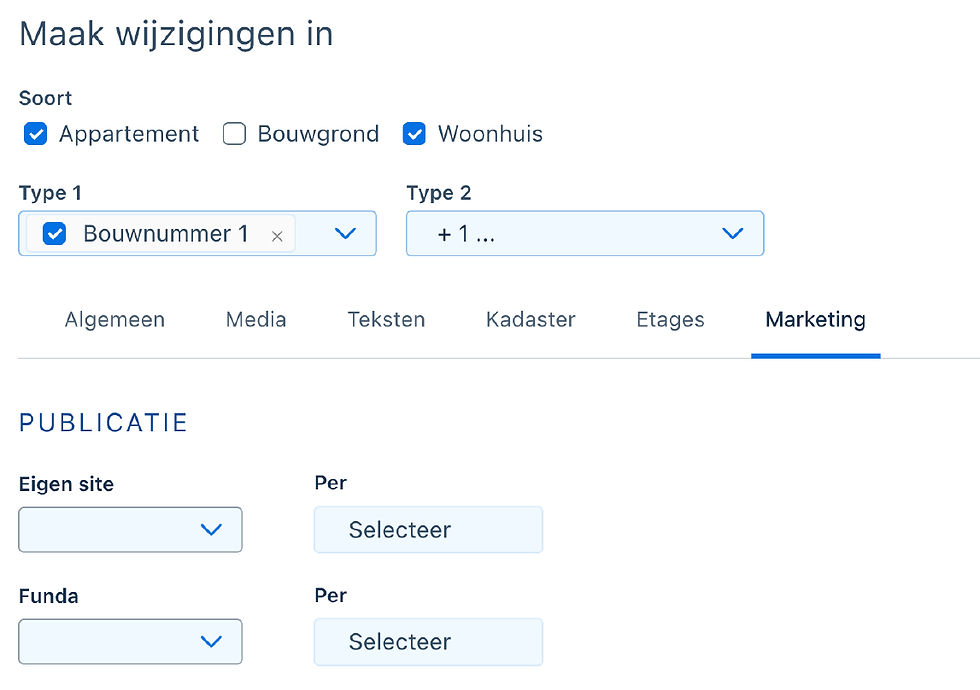Open the Media tab
Image resolution: width=980 pixels, height=690 pixels.
pos(256,320)
